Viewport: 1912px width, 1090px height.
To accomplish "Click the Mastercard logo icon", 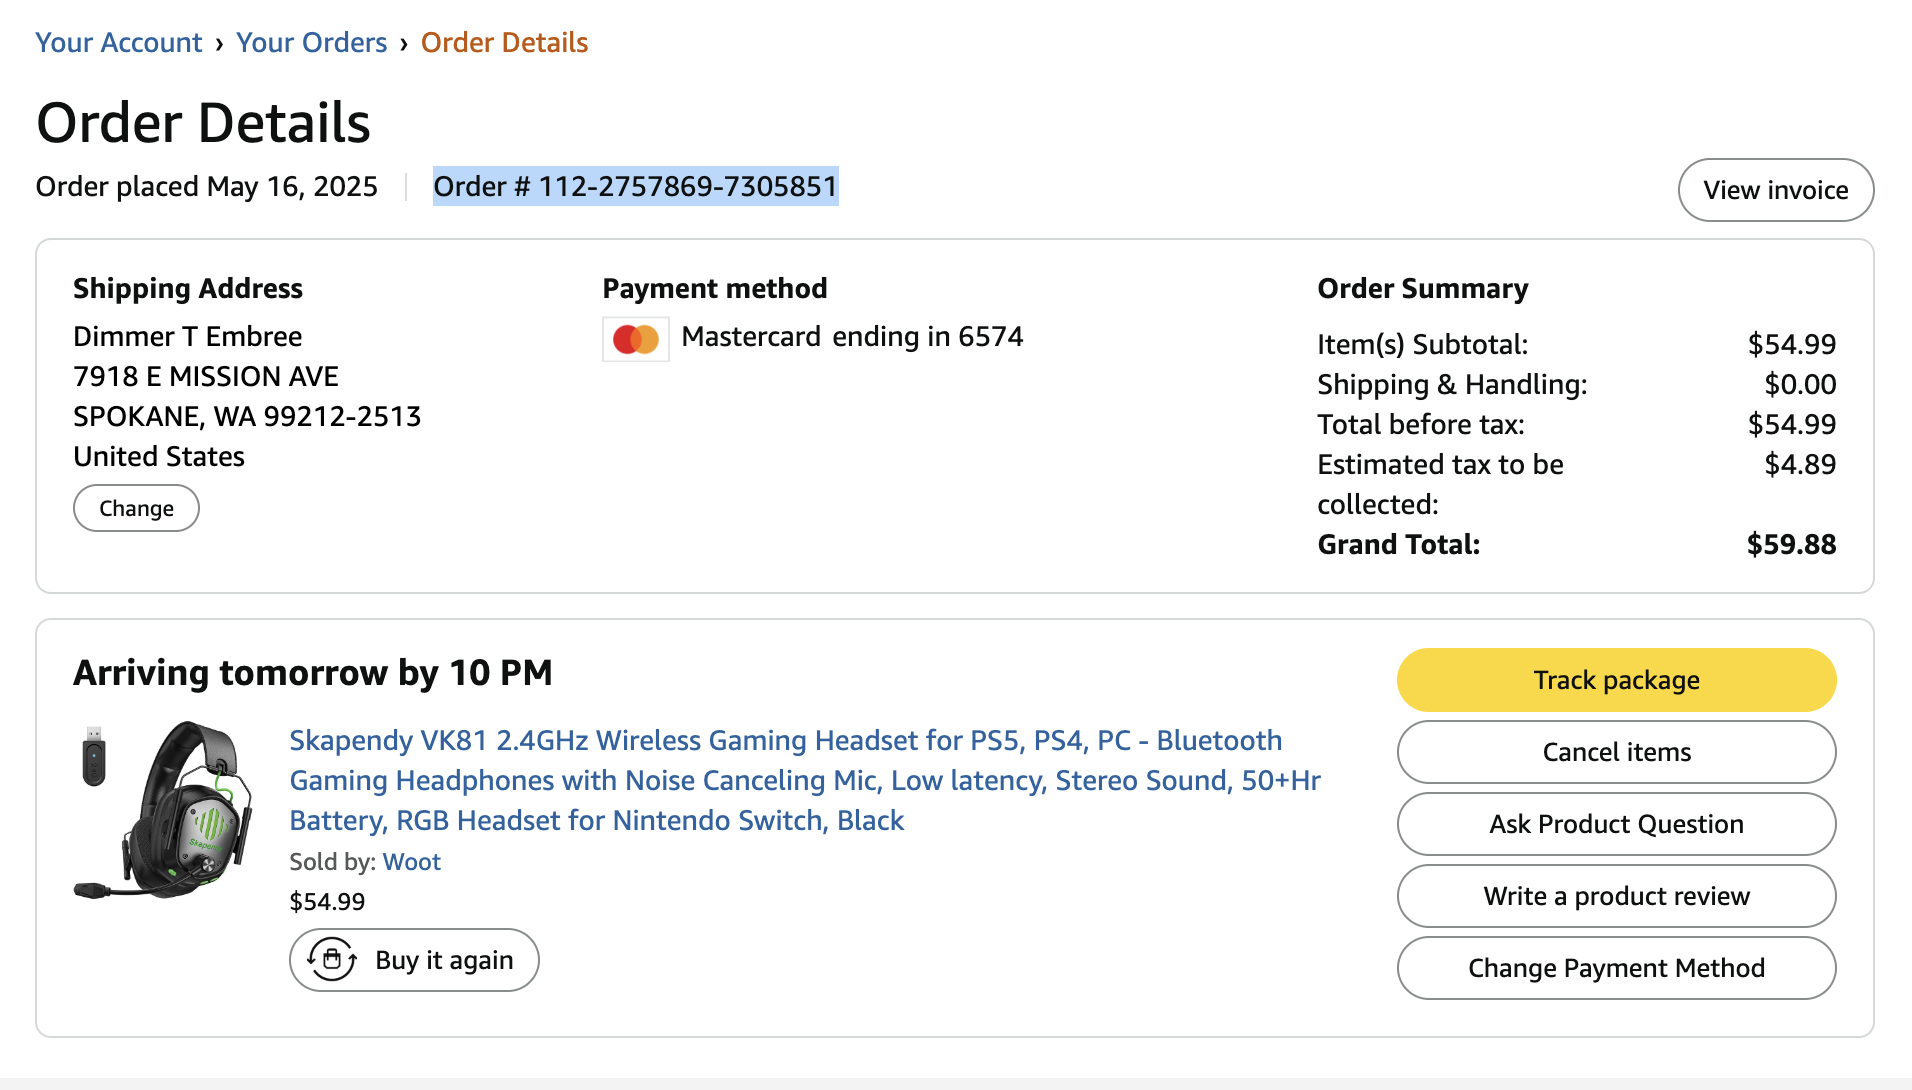I will click(636, 339).
